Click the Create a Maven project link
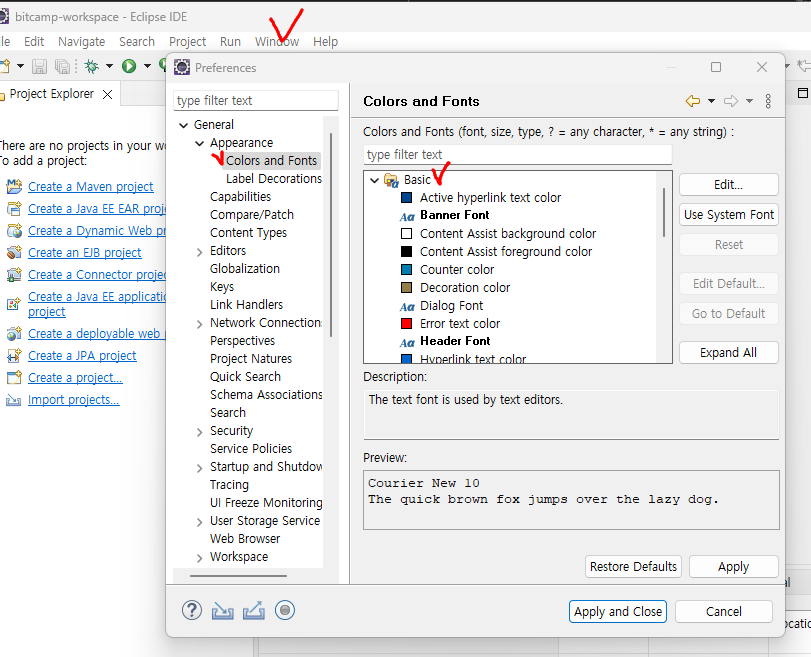The width and height of the screenshot is (811, 657). [91, 186]
